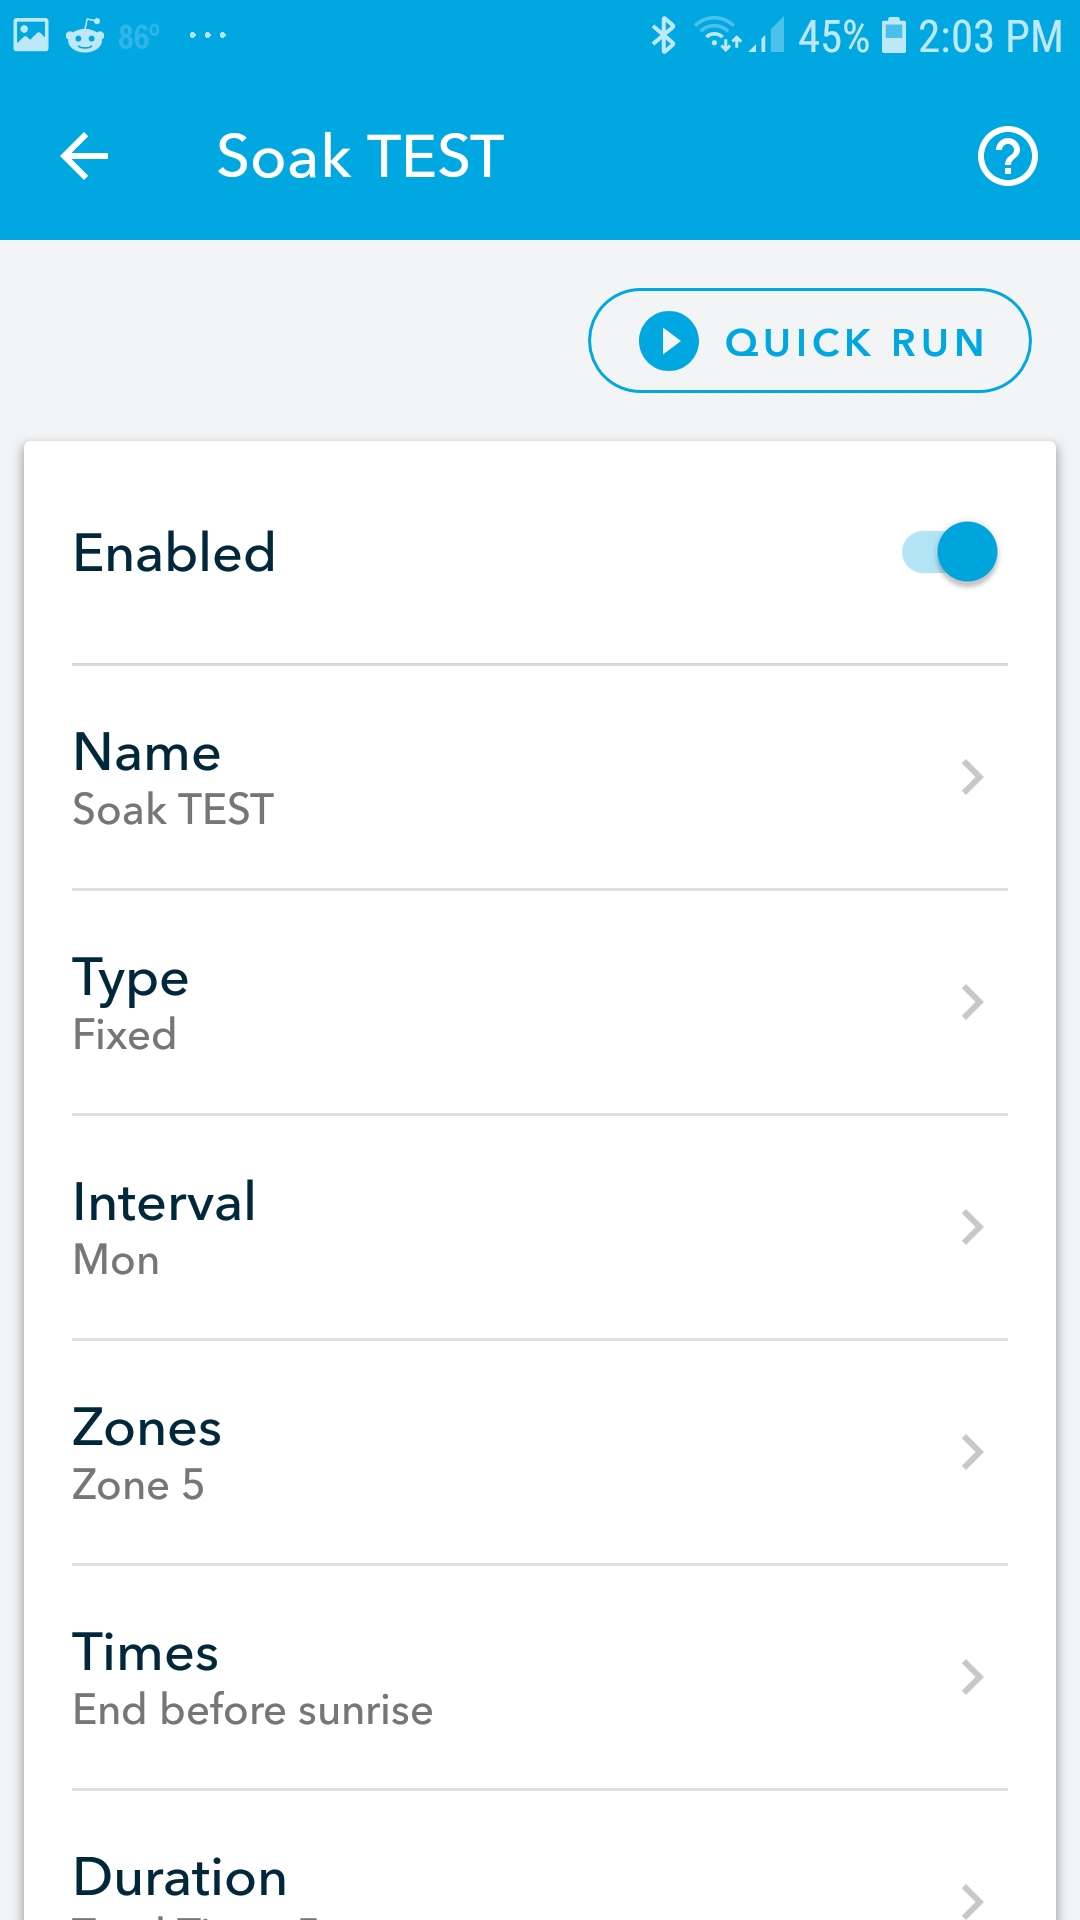This screenshot has height=1920, width=1080.
Task: Click the QUICK RUN button label
Action: (855, 342)
